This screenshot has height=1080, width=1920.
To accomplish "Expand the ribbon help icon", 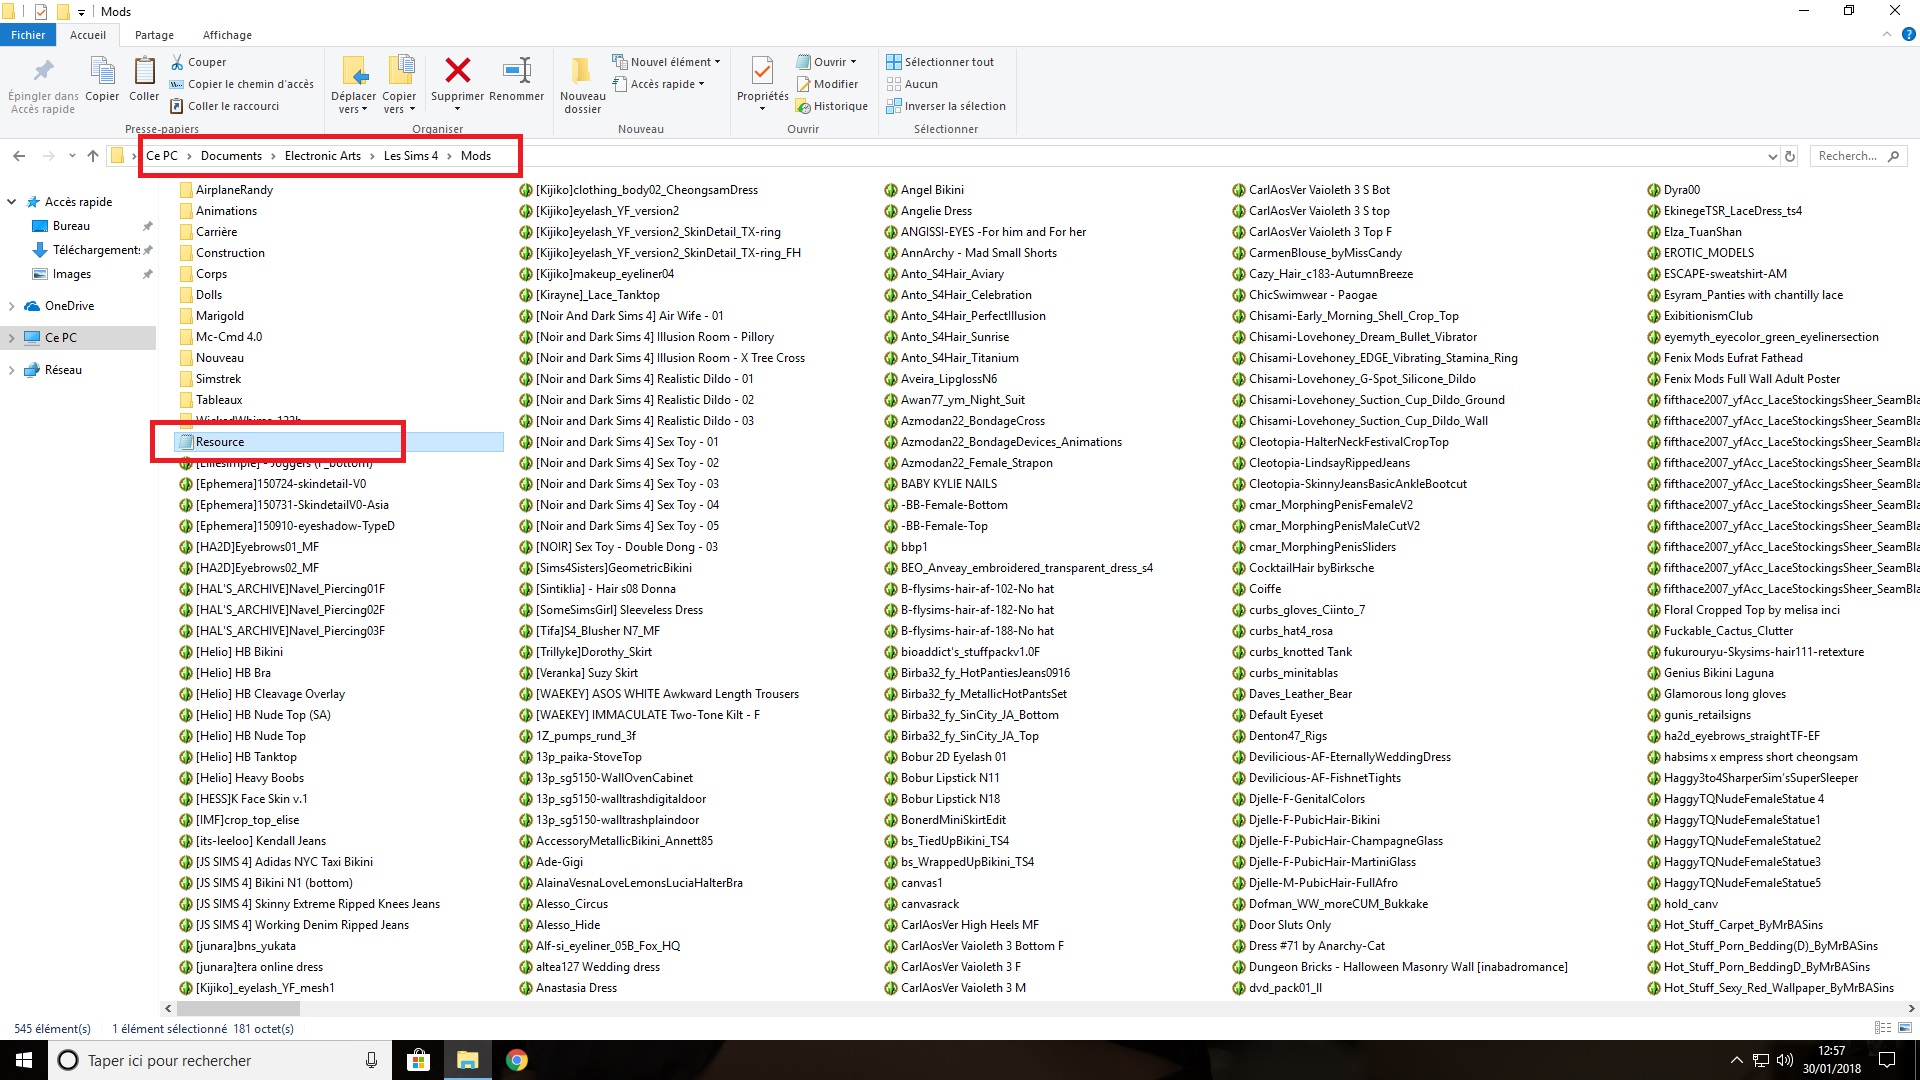I will (1908, 35).
